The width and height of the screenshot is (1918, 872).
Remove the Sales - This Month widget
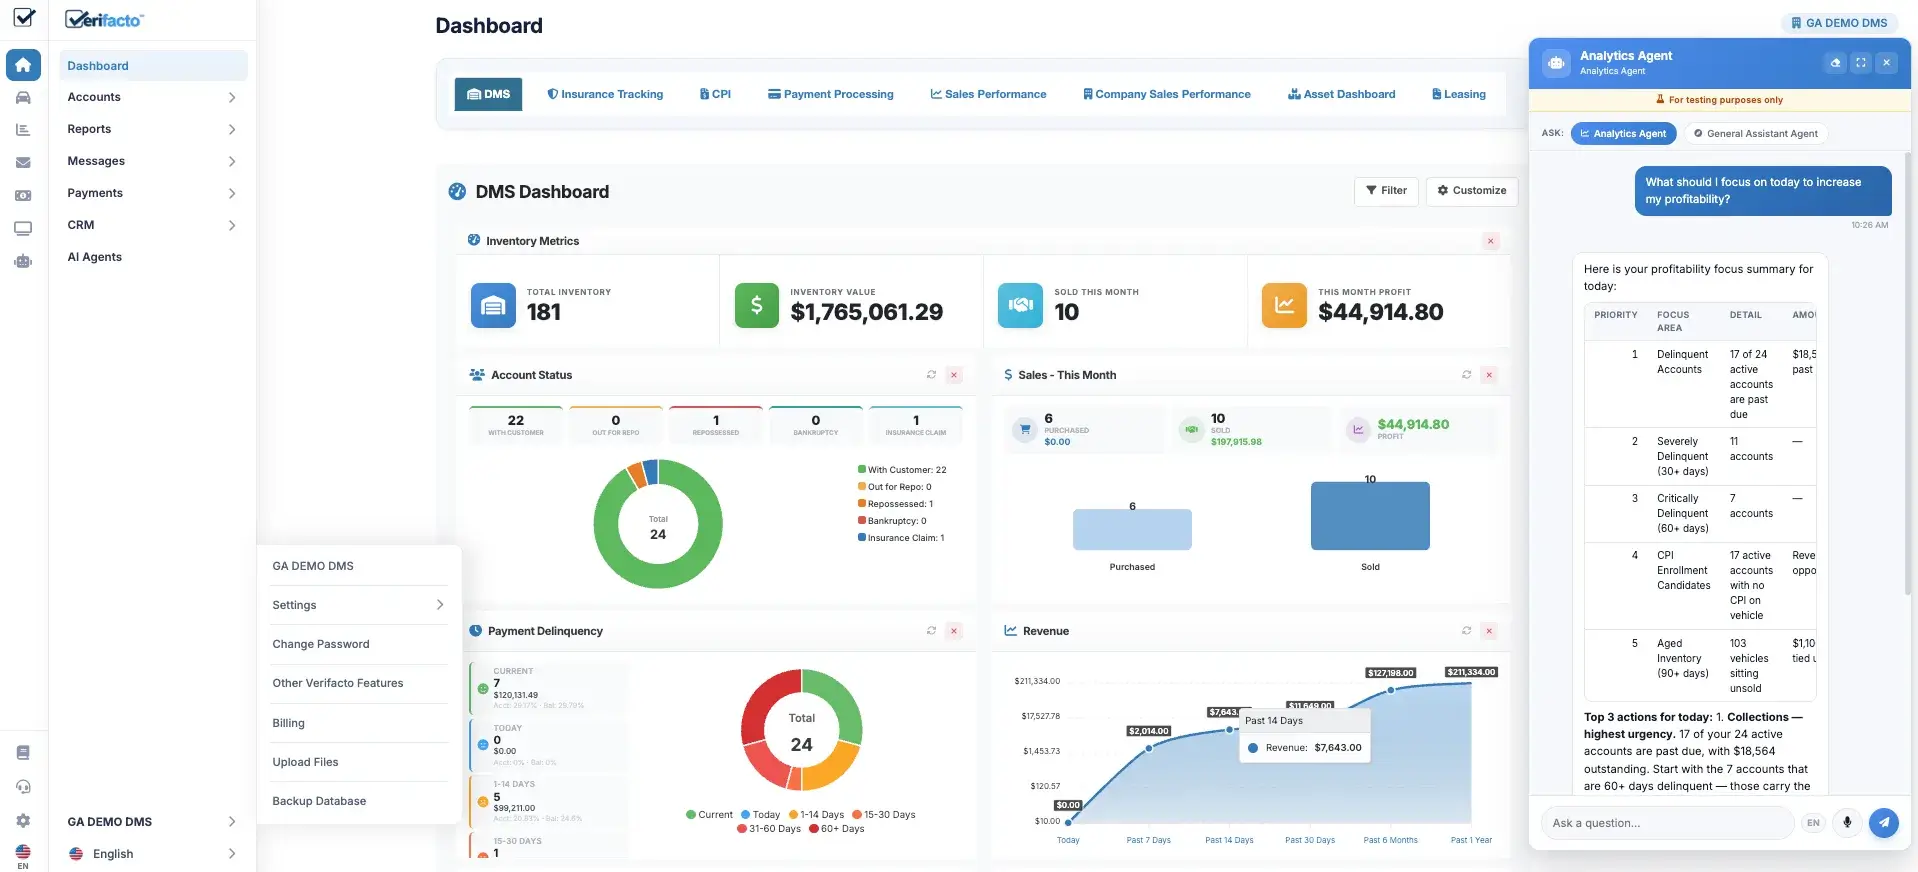[1489, 375]
